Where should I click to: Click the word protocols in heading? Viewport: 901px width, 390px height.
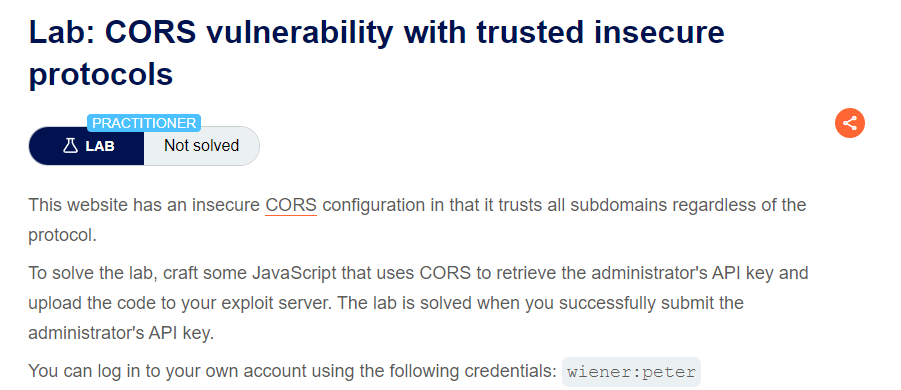point(101,74)
